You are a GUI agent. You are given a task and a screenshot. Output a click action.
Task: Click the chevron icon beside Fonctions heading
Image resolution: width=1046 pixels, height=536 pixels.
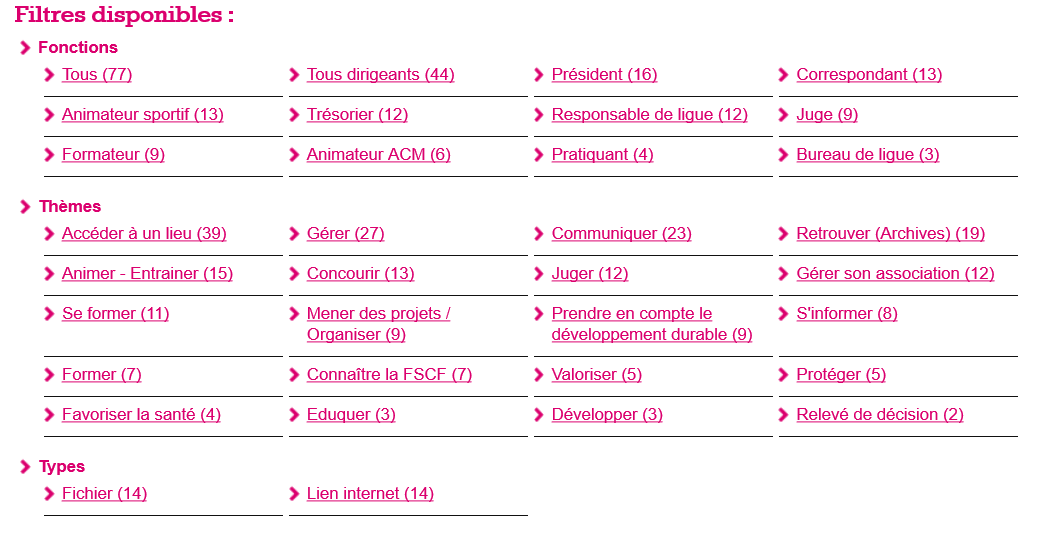click(25, 47)
